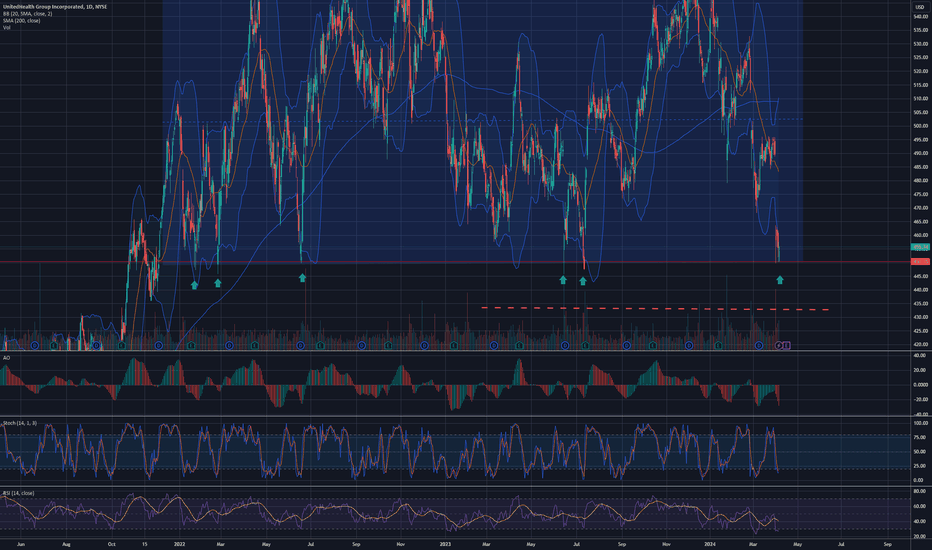
Task: Select the SMA (200, close) indicator legend
Action: click(x=21, y=20)
